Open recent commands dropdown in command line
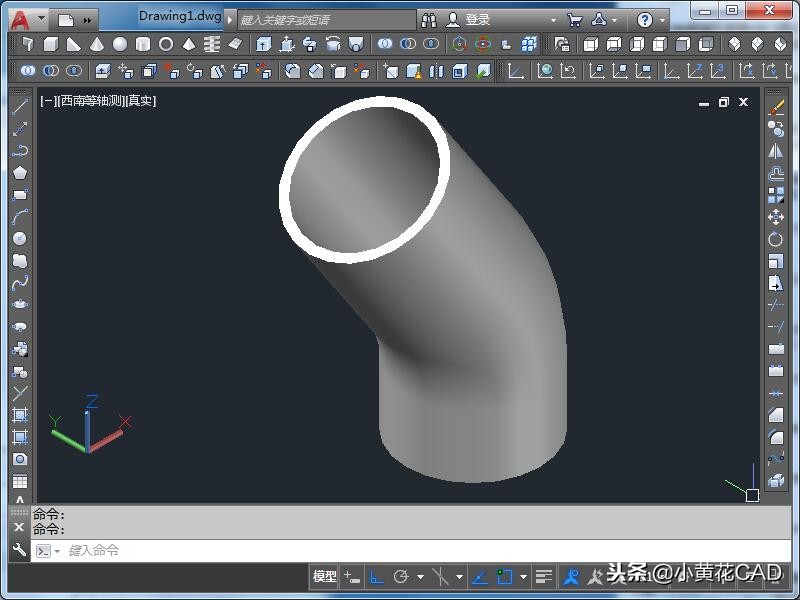This screenshot has height=600, width=800. tap(57, 551)
